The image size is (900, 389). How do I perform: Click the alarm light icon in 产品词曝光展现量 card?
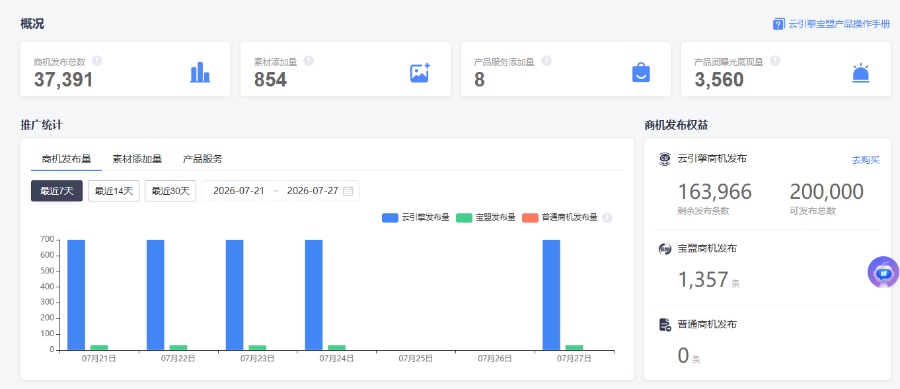860,73
